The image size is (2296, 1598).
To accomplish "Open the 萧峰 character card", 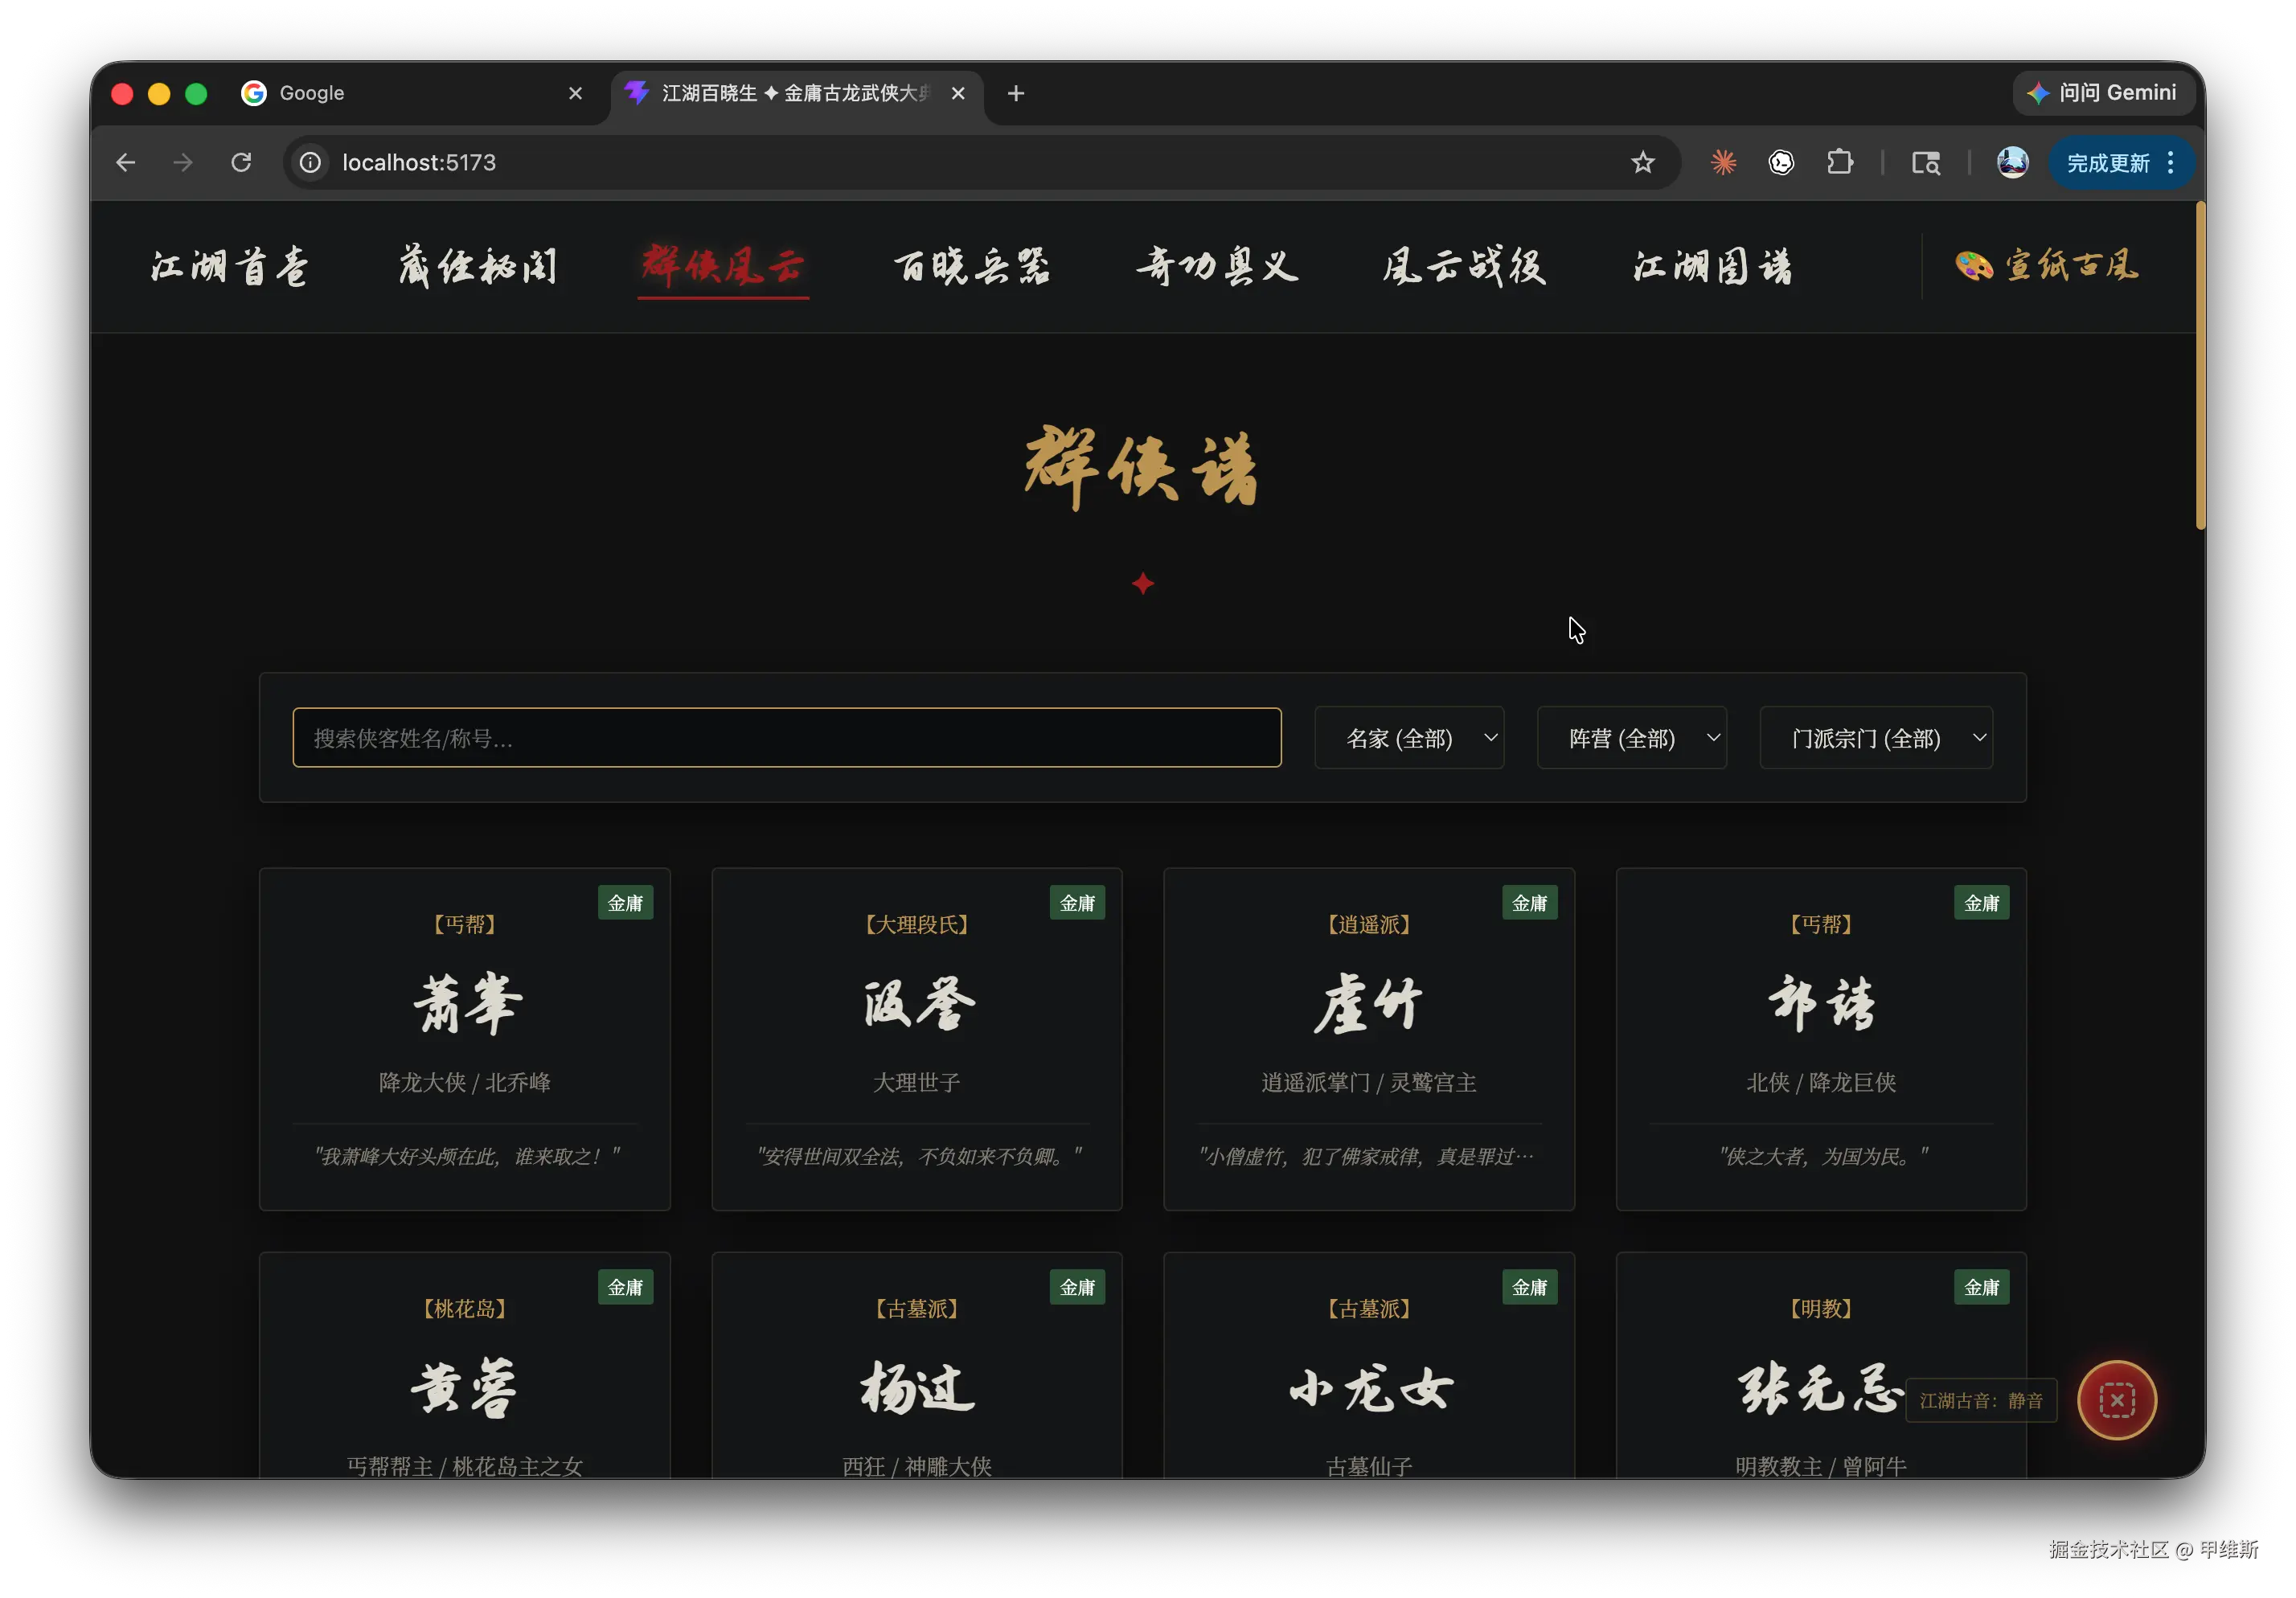I will tap(465, 1039).
